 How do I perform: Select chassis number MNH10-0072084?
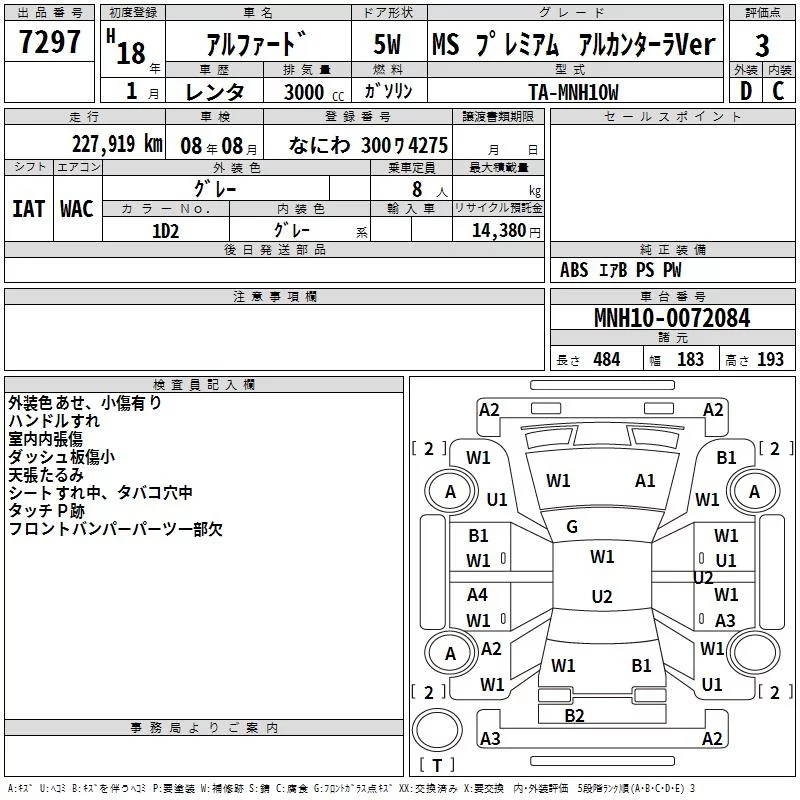pyautogui.click(x=672, y=318)
